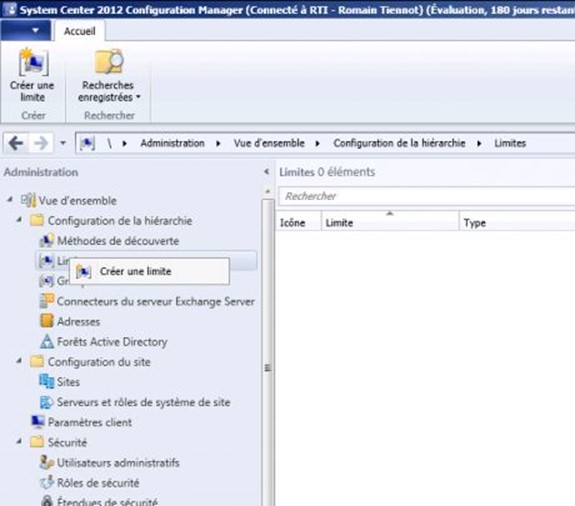This screenshot has height=506, width=575.
Task: Collapse the Configuration du site node
Action: click(x=19, y=361)
